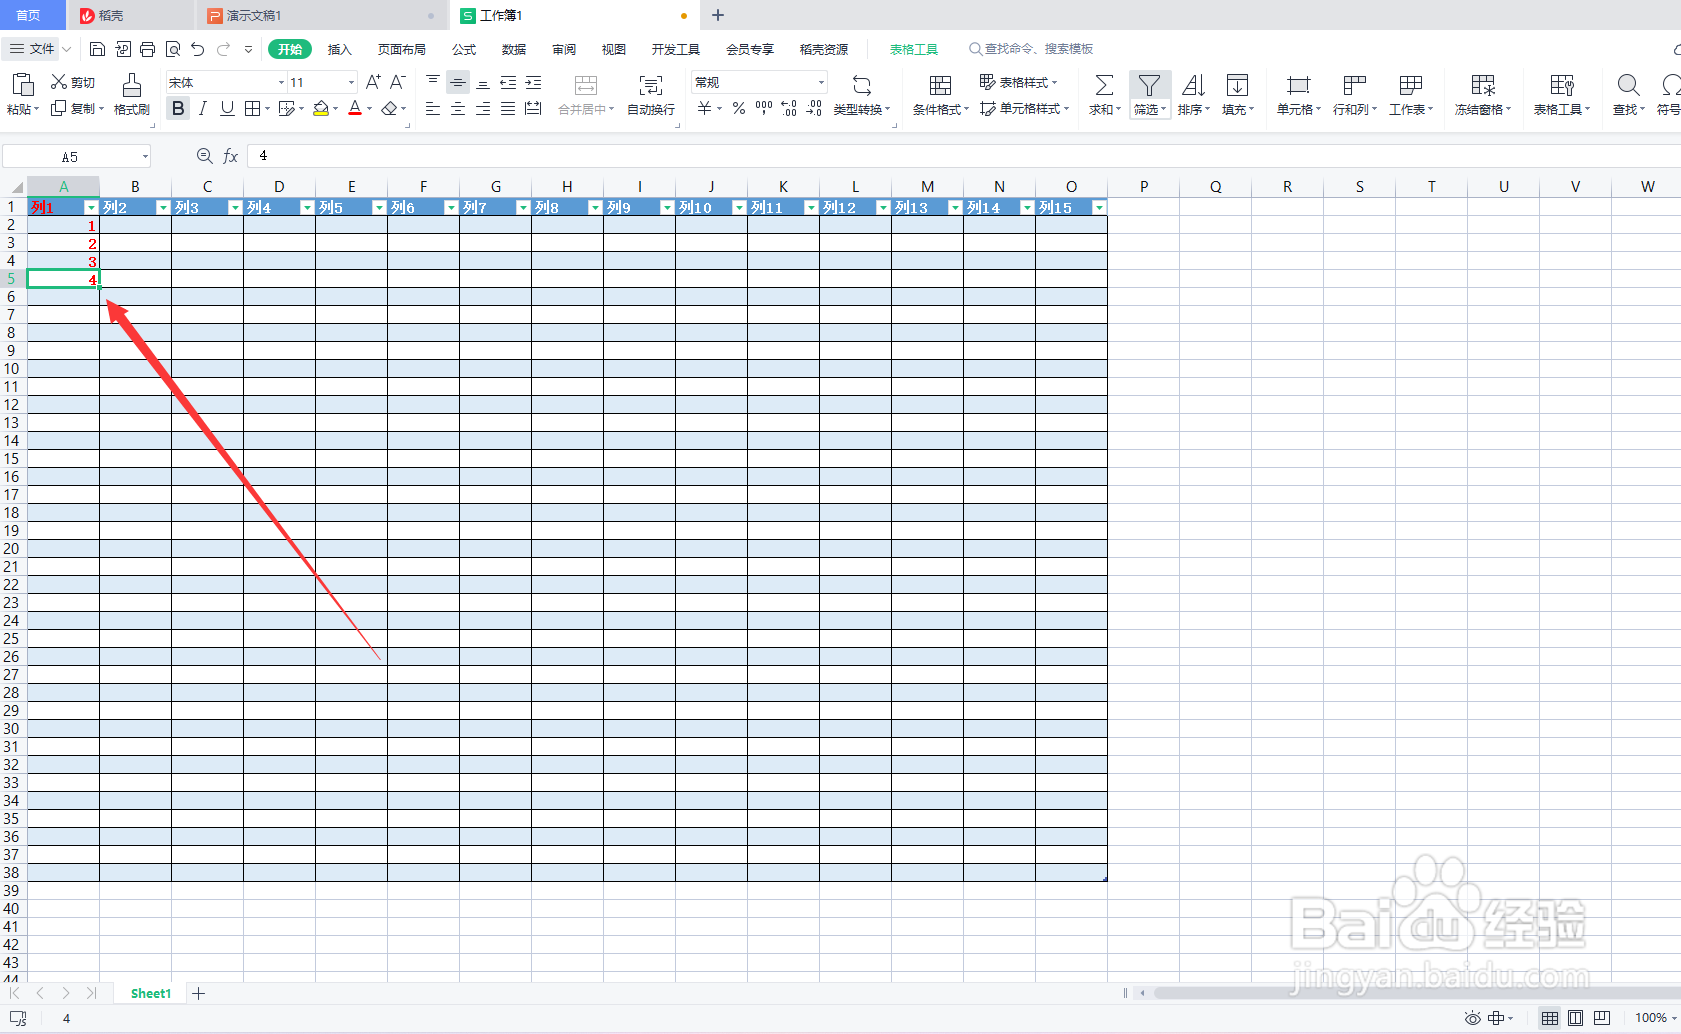Viewport: 1681px width, 1034px height.
Task: Click the Wrap Text icon
Action: (651, 85)
